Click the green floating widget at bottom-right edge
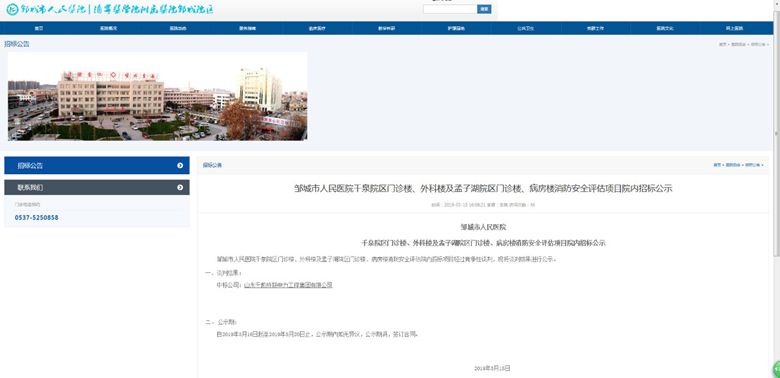The width and height of the screenshot is (780, 378). click(x=776, y=369)
